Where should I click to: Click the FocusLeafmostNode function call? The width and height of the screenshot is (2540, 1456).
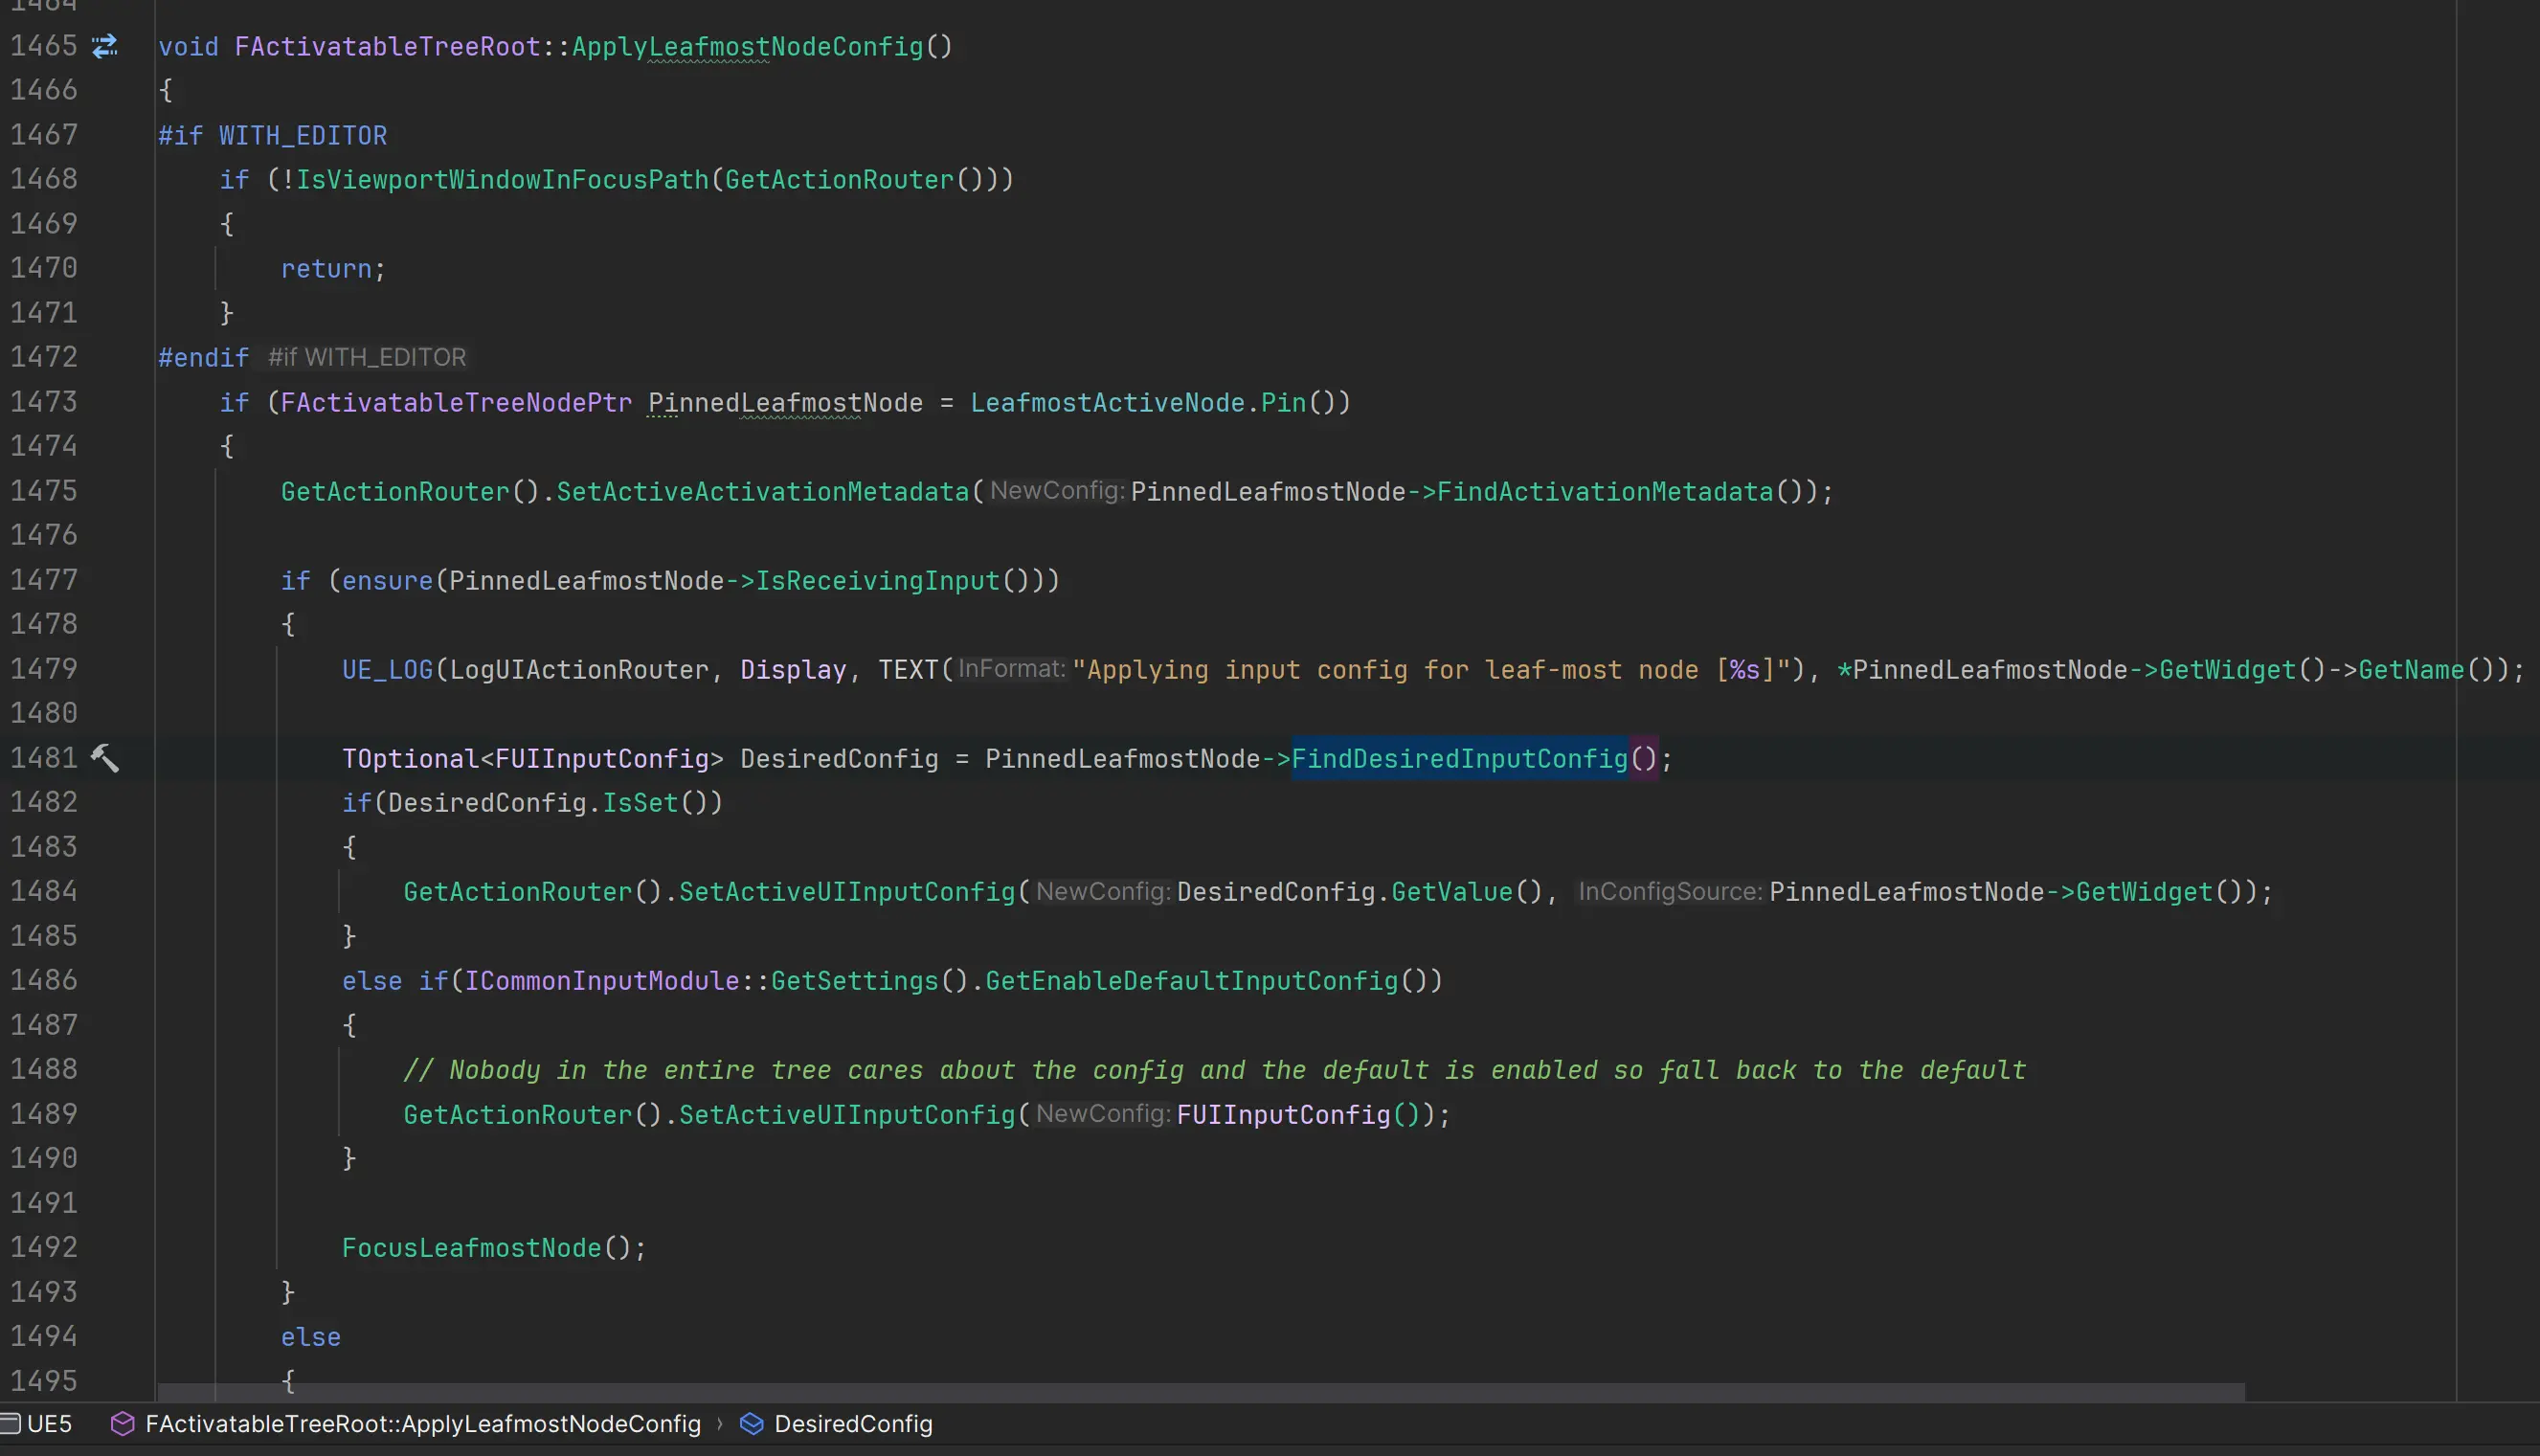[471, 1247]
